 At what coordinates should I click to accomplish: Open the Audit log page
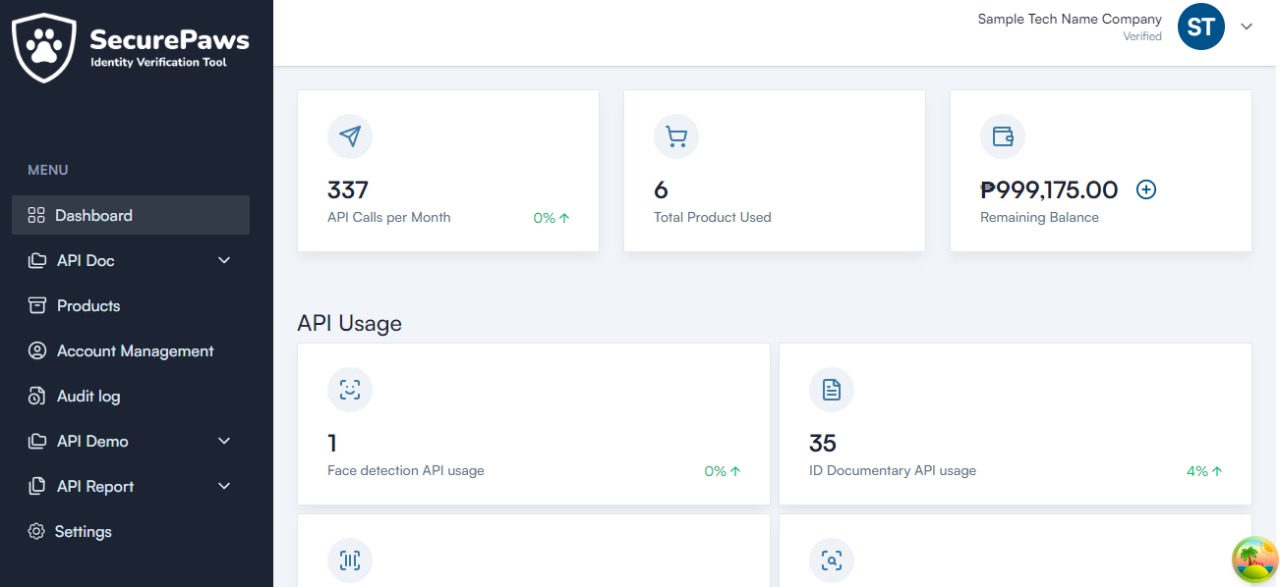(x=88, y=396)
